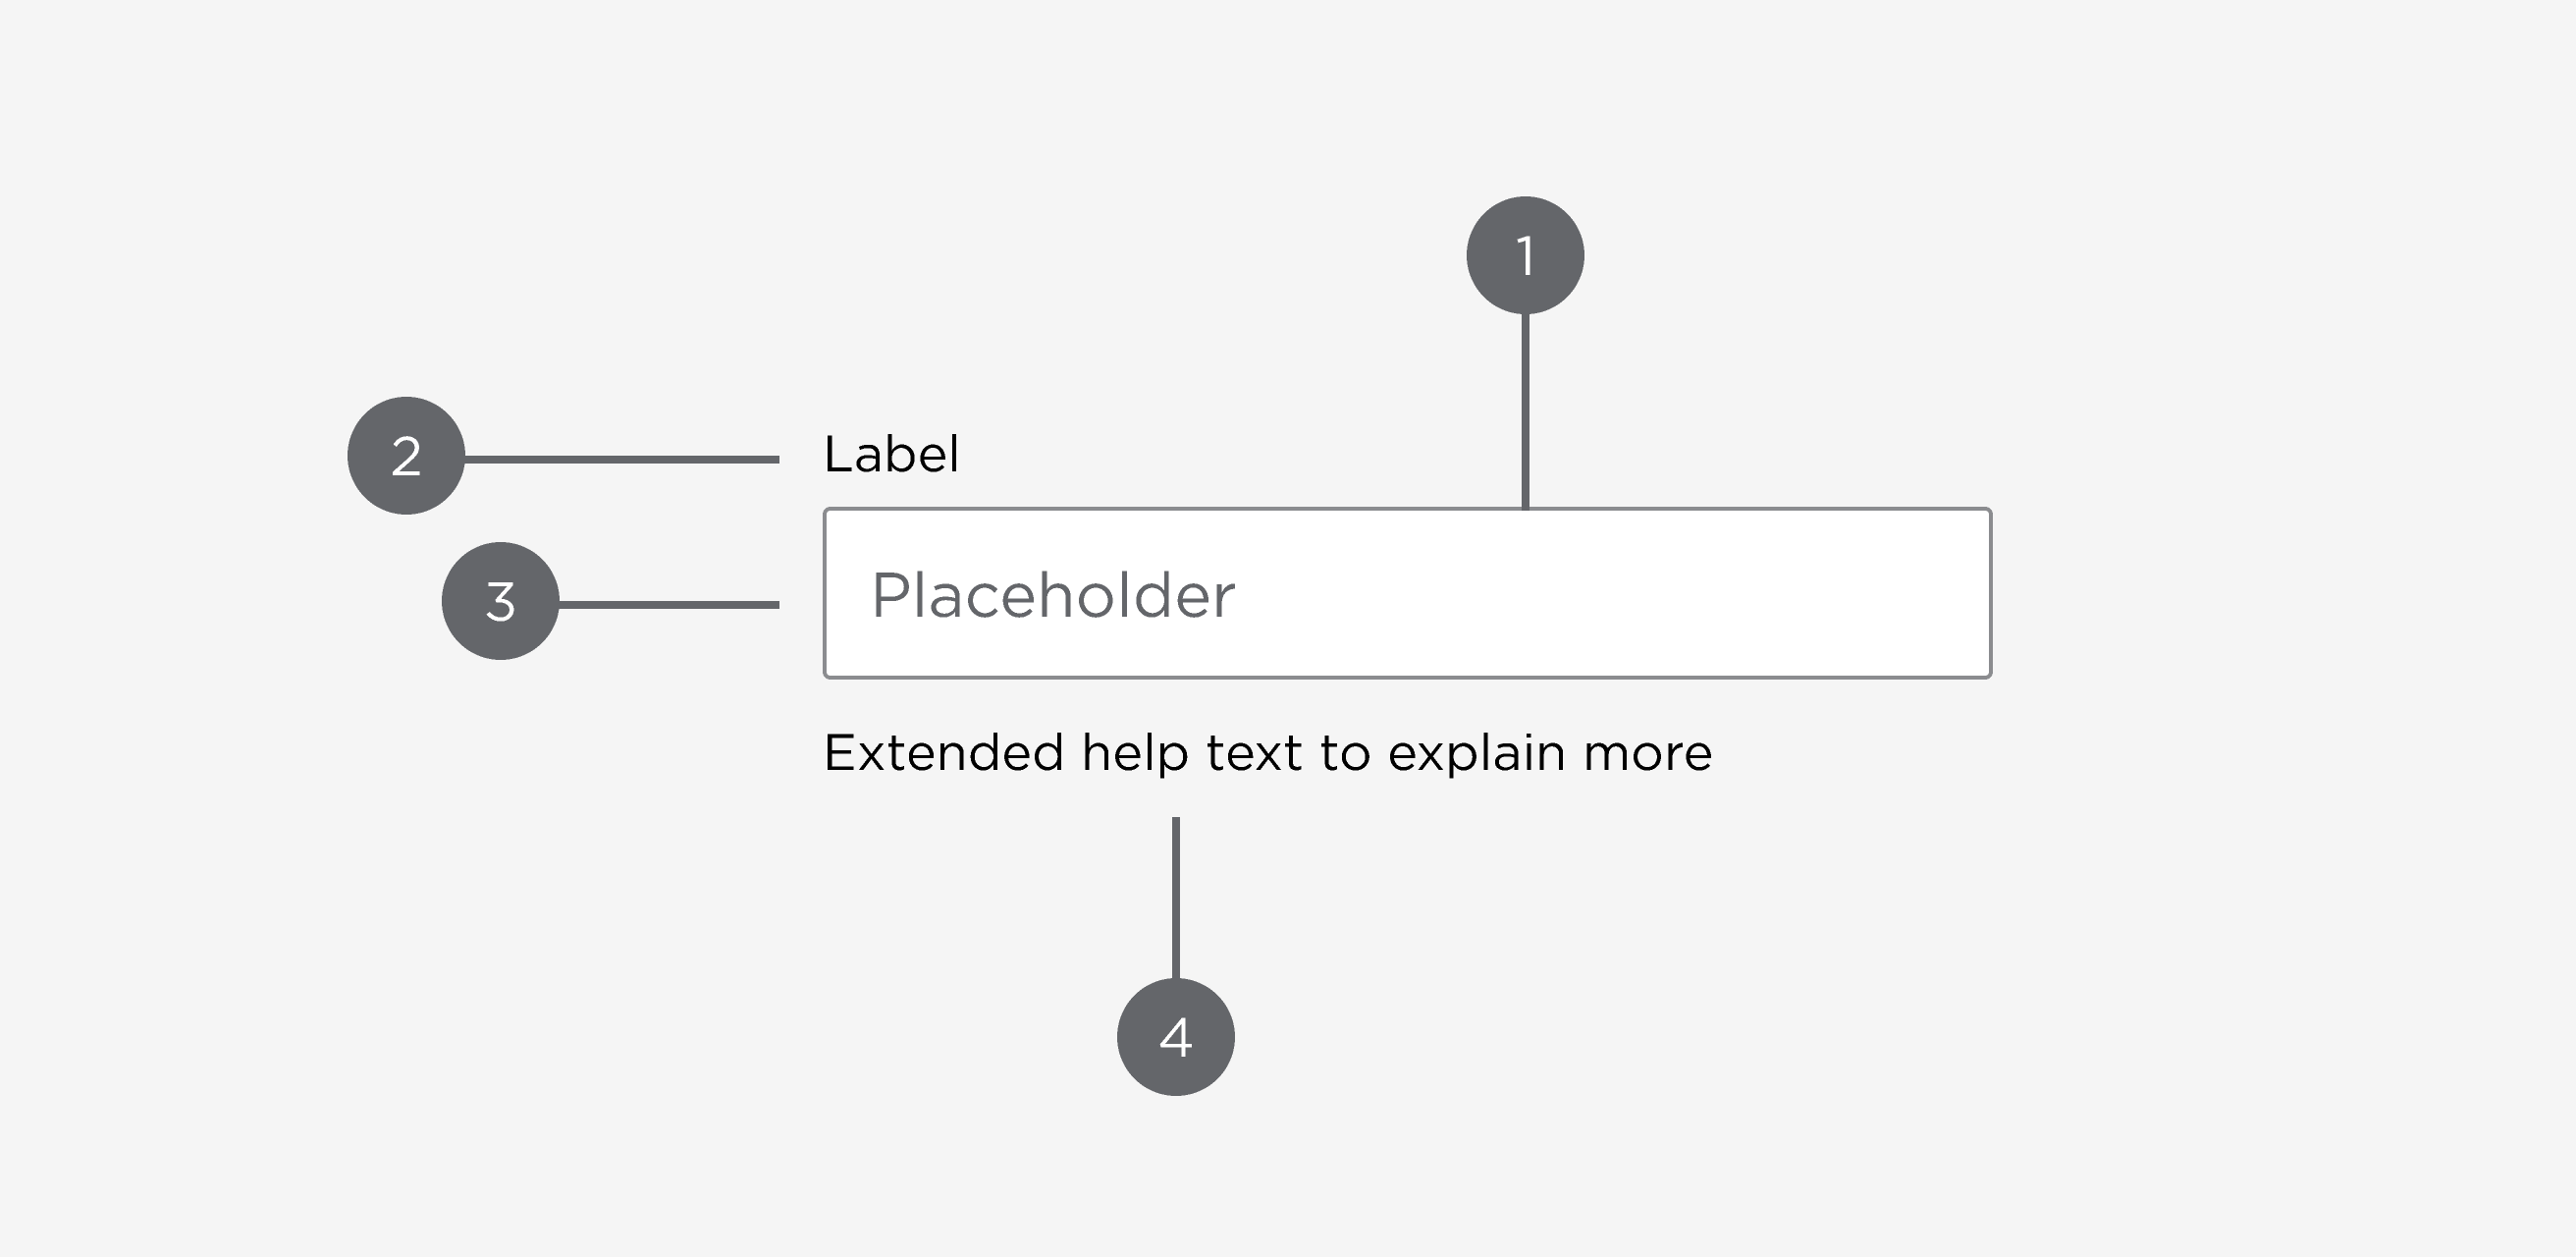
Task: Click the letter "P" of Placeholder
Action: pyautogui.click(x=887, y=595)
